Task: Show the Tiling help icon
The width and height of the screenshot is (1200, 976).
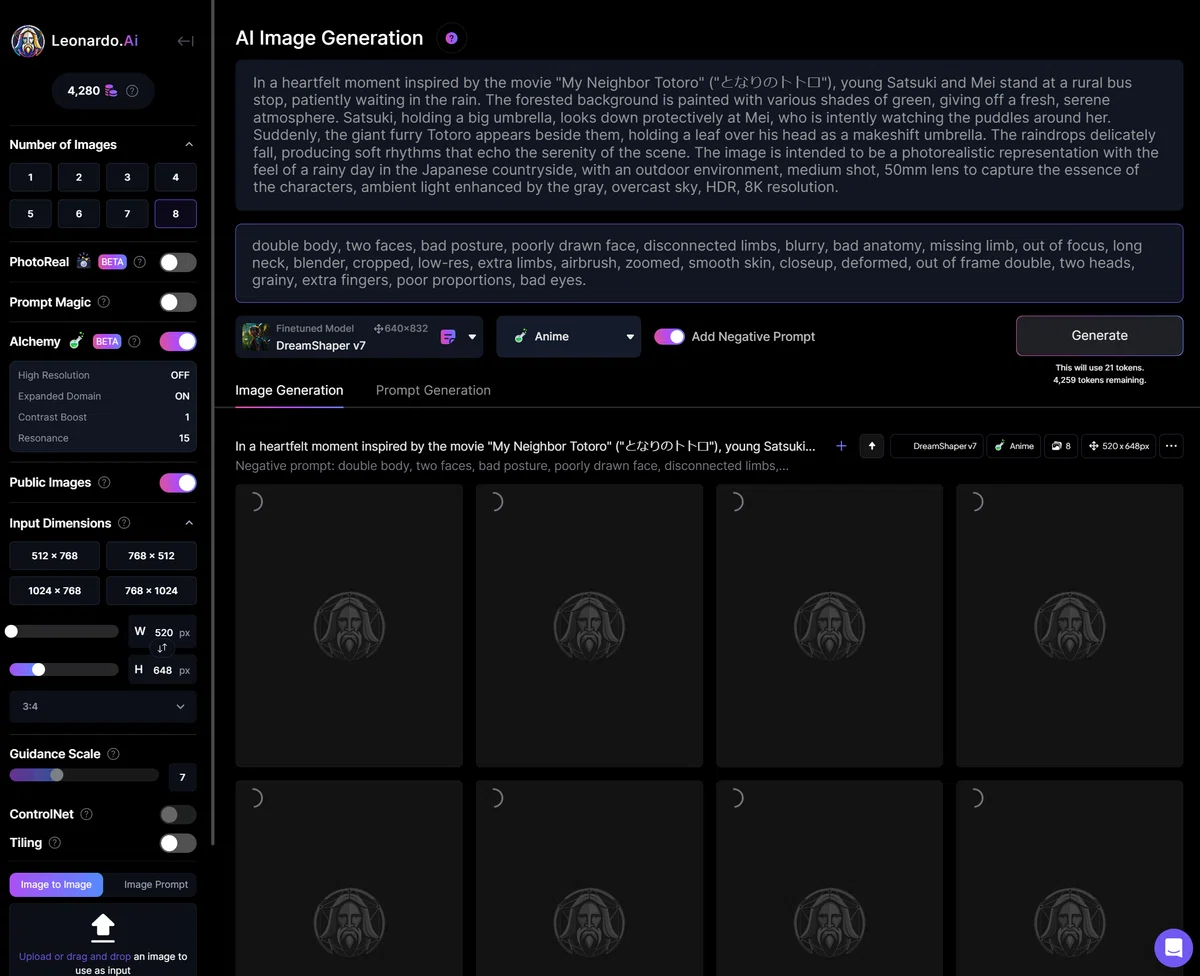Action: pyautogui.click(x=55, y=843)
